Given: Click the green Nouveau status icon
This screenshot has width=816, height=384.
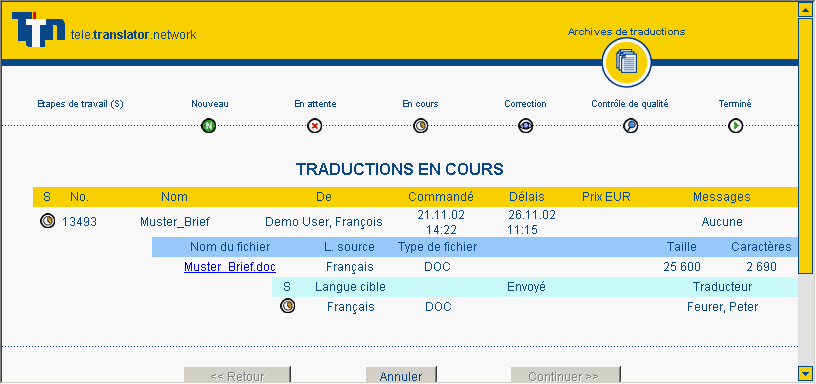Looking at the screenshot, I should tap(209, 126).
